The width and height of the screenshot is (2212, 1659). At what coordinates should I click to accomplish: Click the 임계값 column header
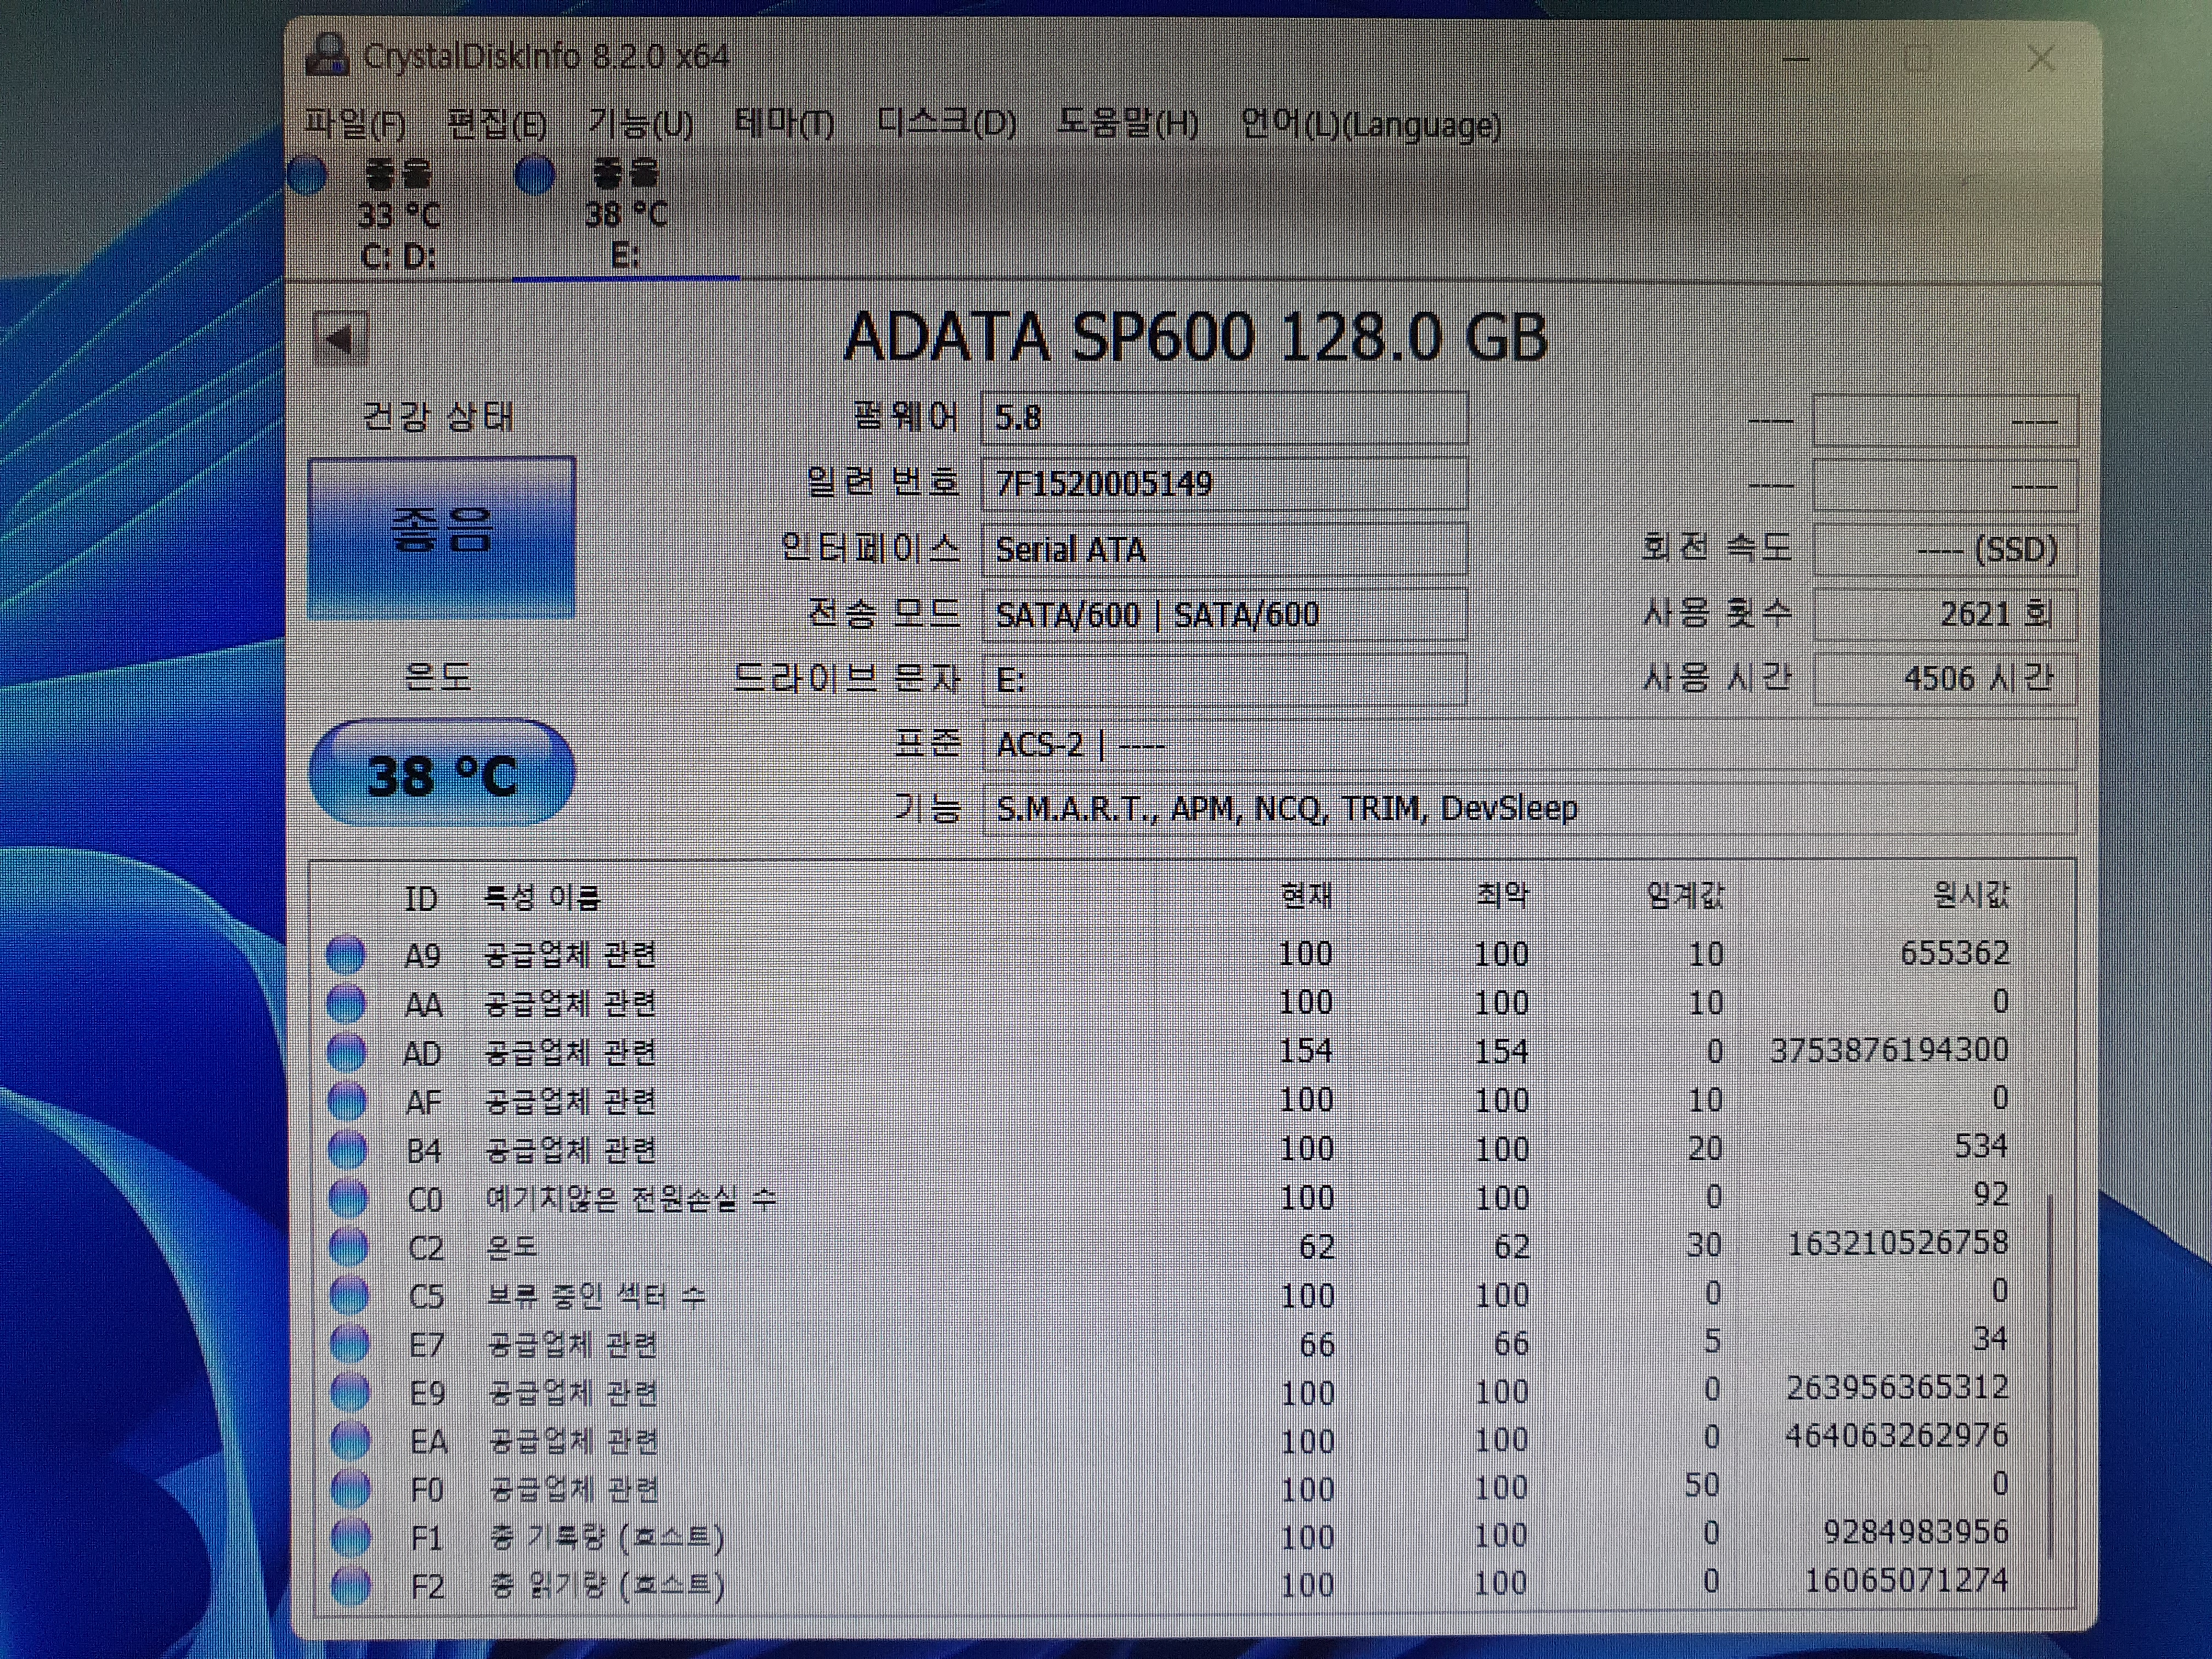(1686, 895)
